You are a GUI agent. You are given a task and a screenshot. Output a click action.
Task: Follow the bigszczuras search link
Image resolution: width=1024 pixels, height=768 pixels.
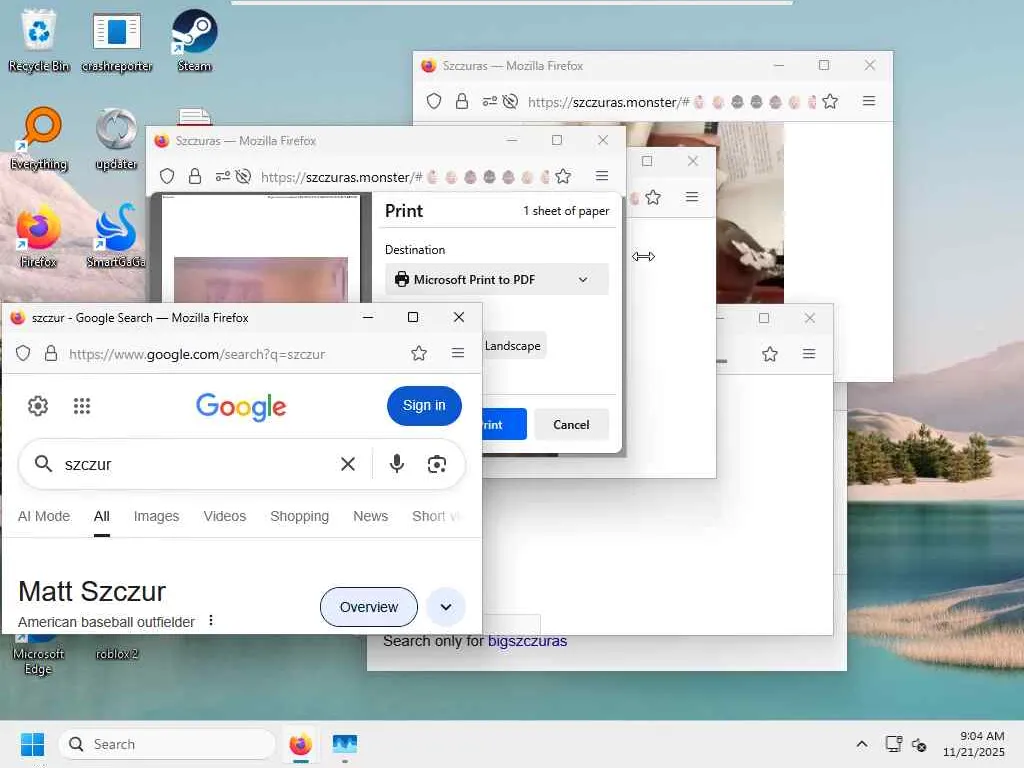pyautogui.click(x=527, y=641)
